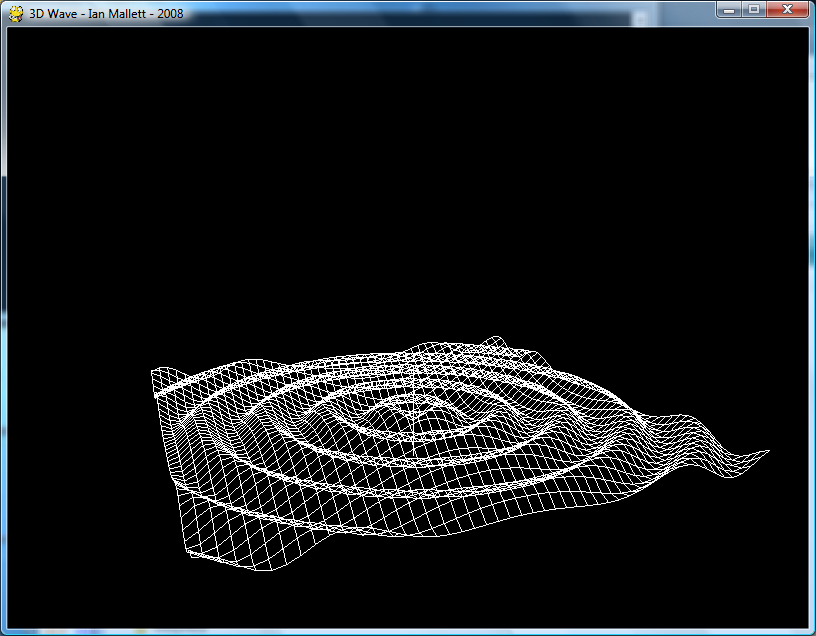Click the upper-left corner of the wireframe mesh
Viewport: 816px width, 636px height.
(x=154, y=373)
